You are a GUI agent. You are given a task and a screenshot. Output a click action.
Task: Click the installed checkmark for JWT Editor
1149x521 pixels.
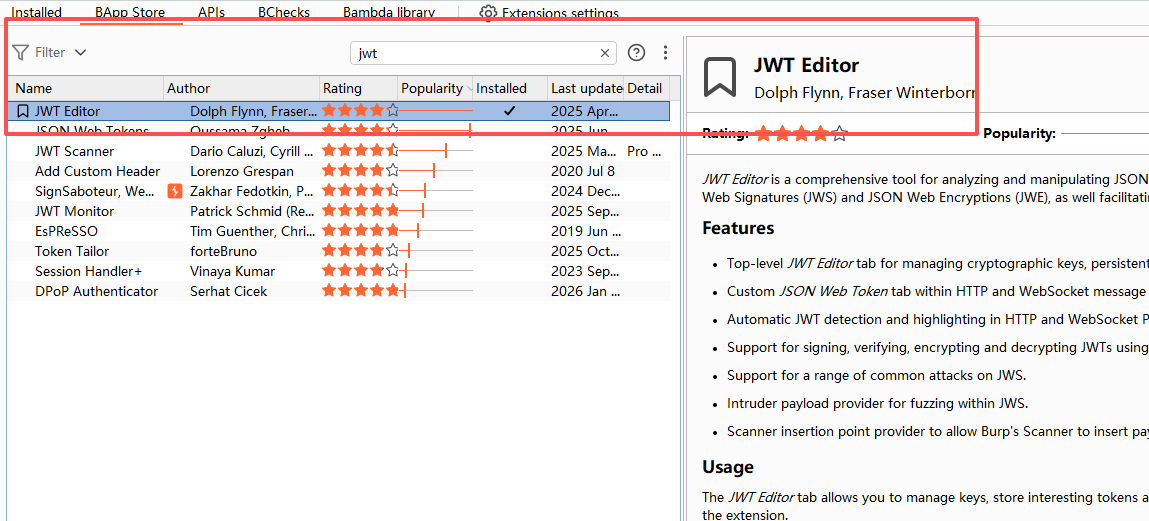click(510, 111)
